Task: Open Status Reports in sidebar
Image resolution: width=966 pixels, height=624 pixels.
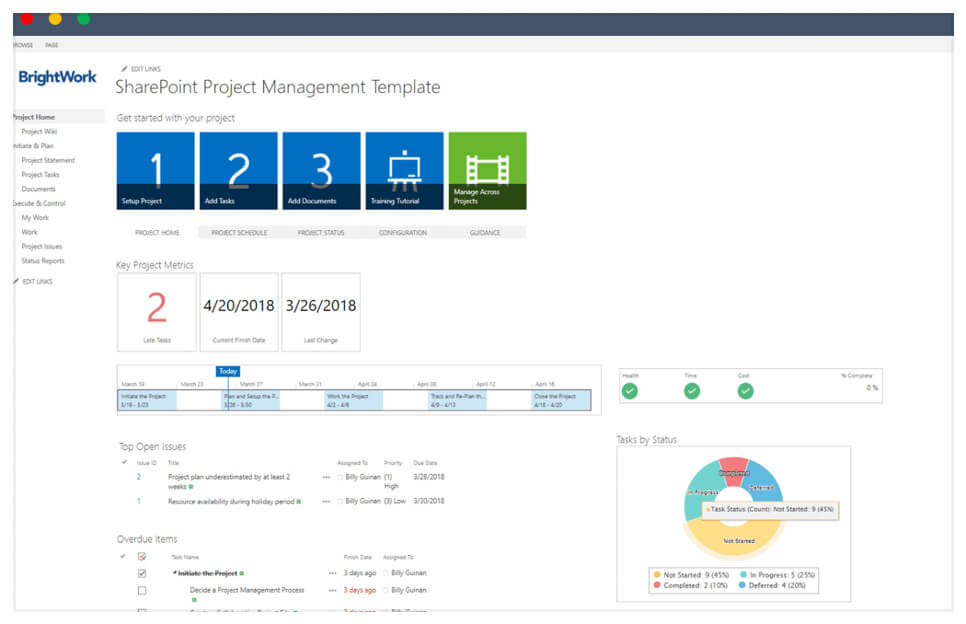Action: tap(43, 261)
